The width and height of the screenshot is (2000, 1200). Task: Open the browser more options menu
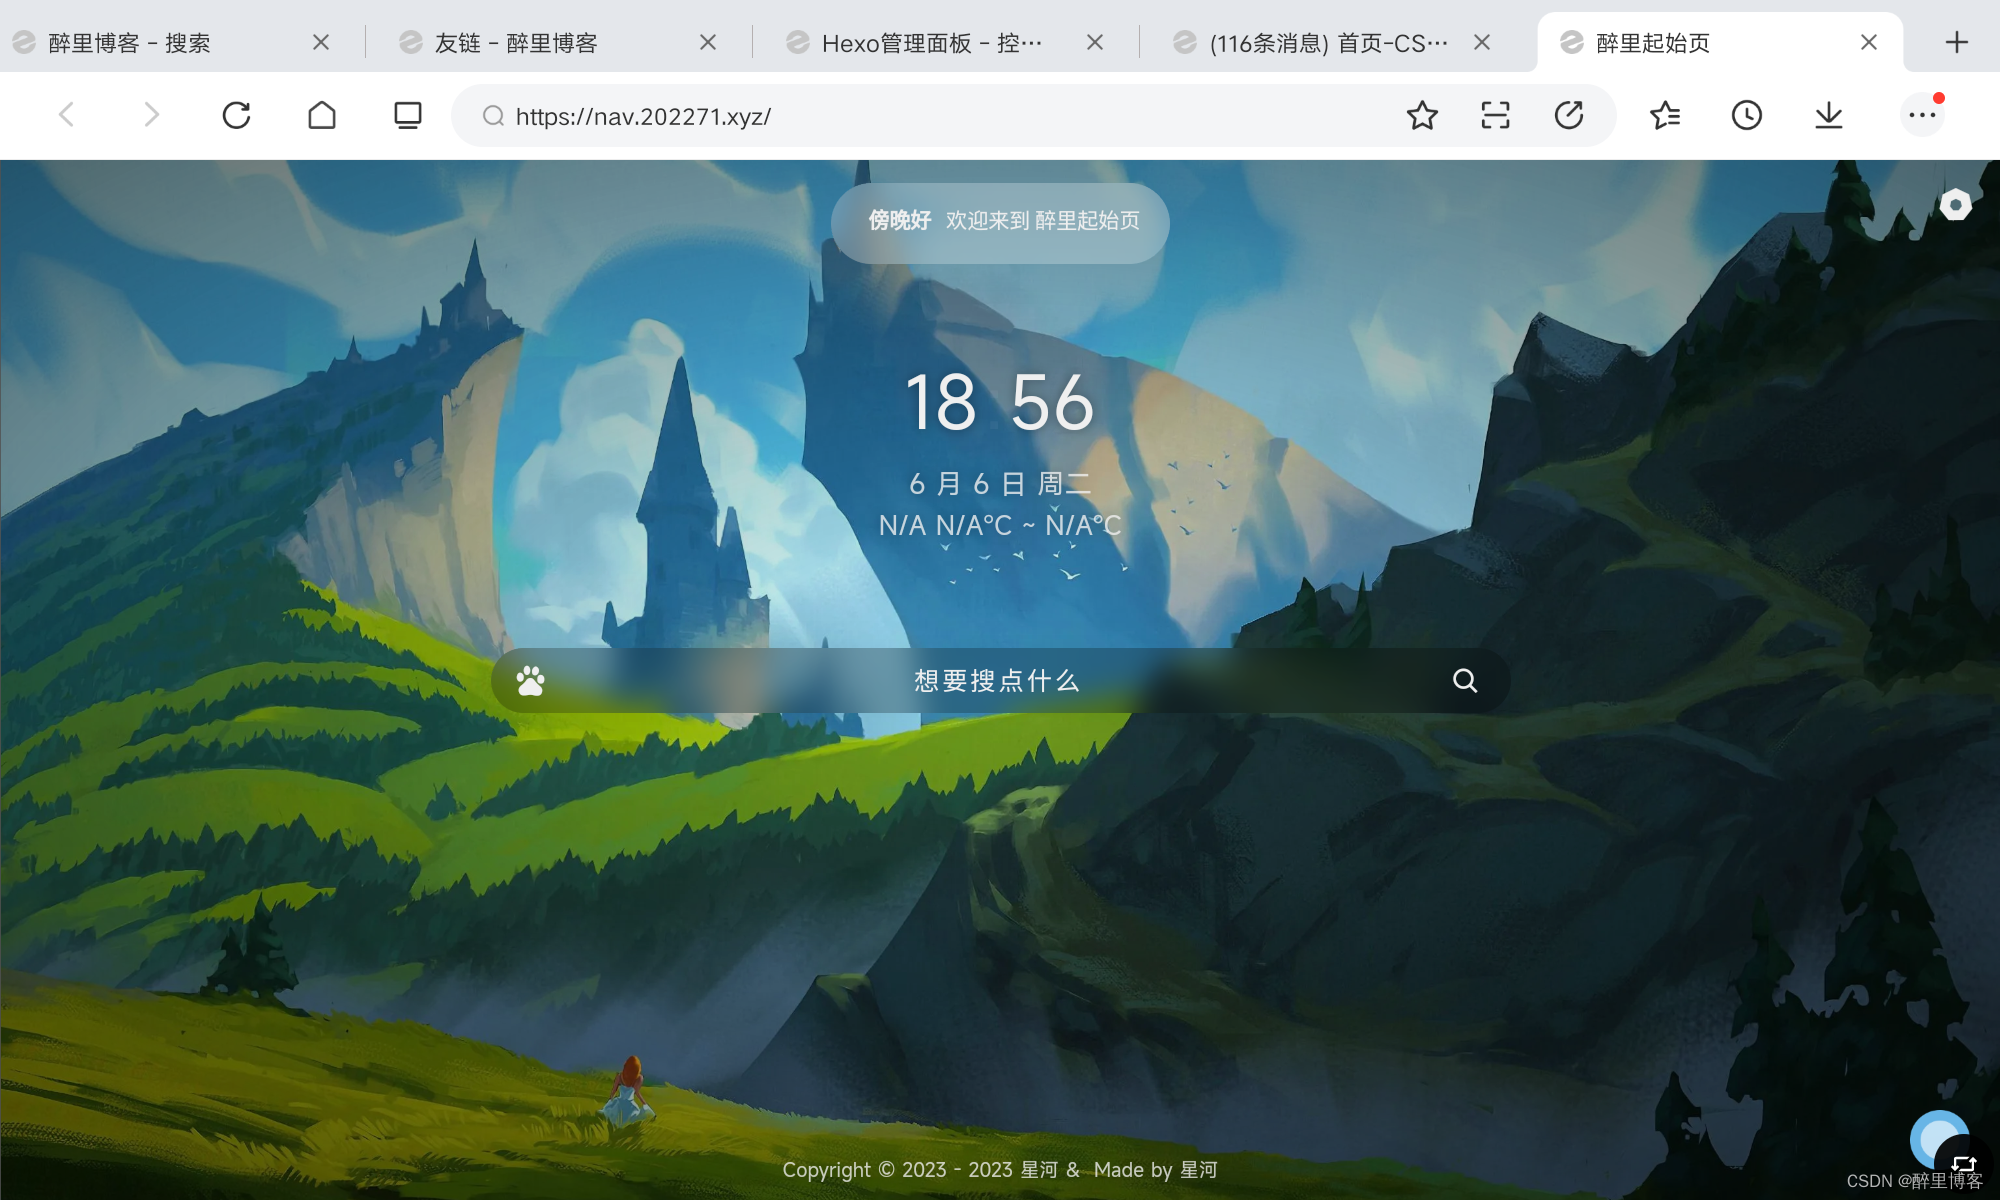1922,115
